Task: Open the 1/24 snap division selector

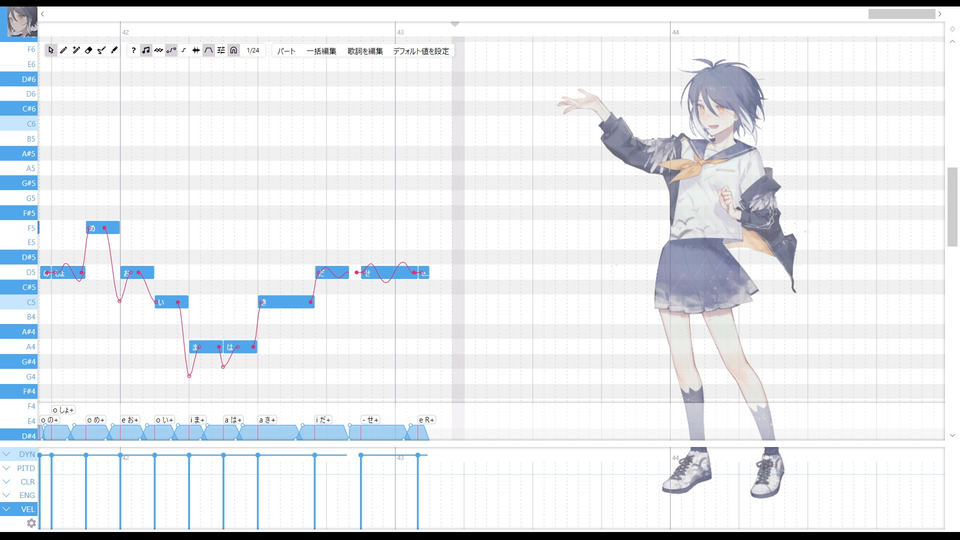Action: pyautogui.click(x=253, y=50)
